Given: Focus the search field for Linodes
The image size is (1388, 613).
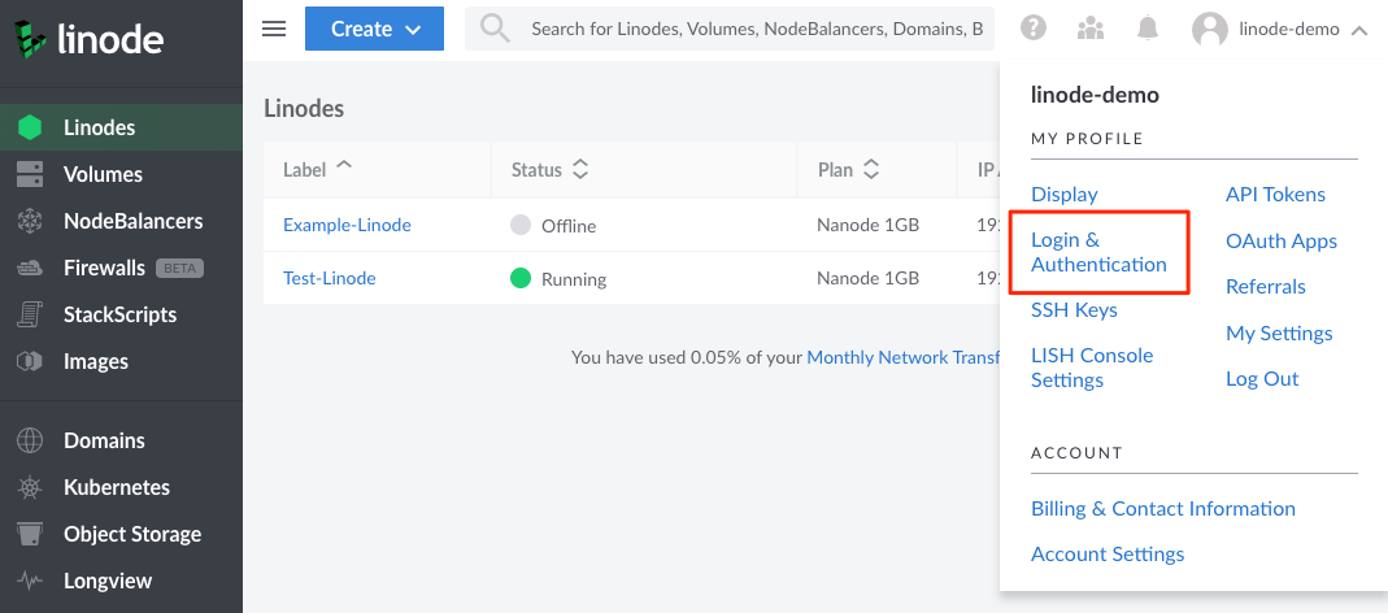Looking at the screenshot, I should (756, 29).
